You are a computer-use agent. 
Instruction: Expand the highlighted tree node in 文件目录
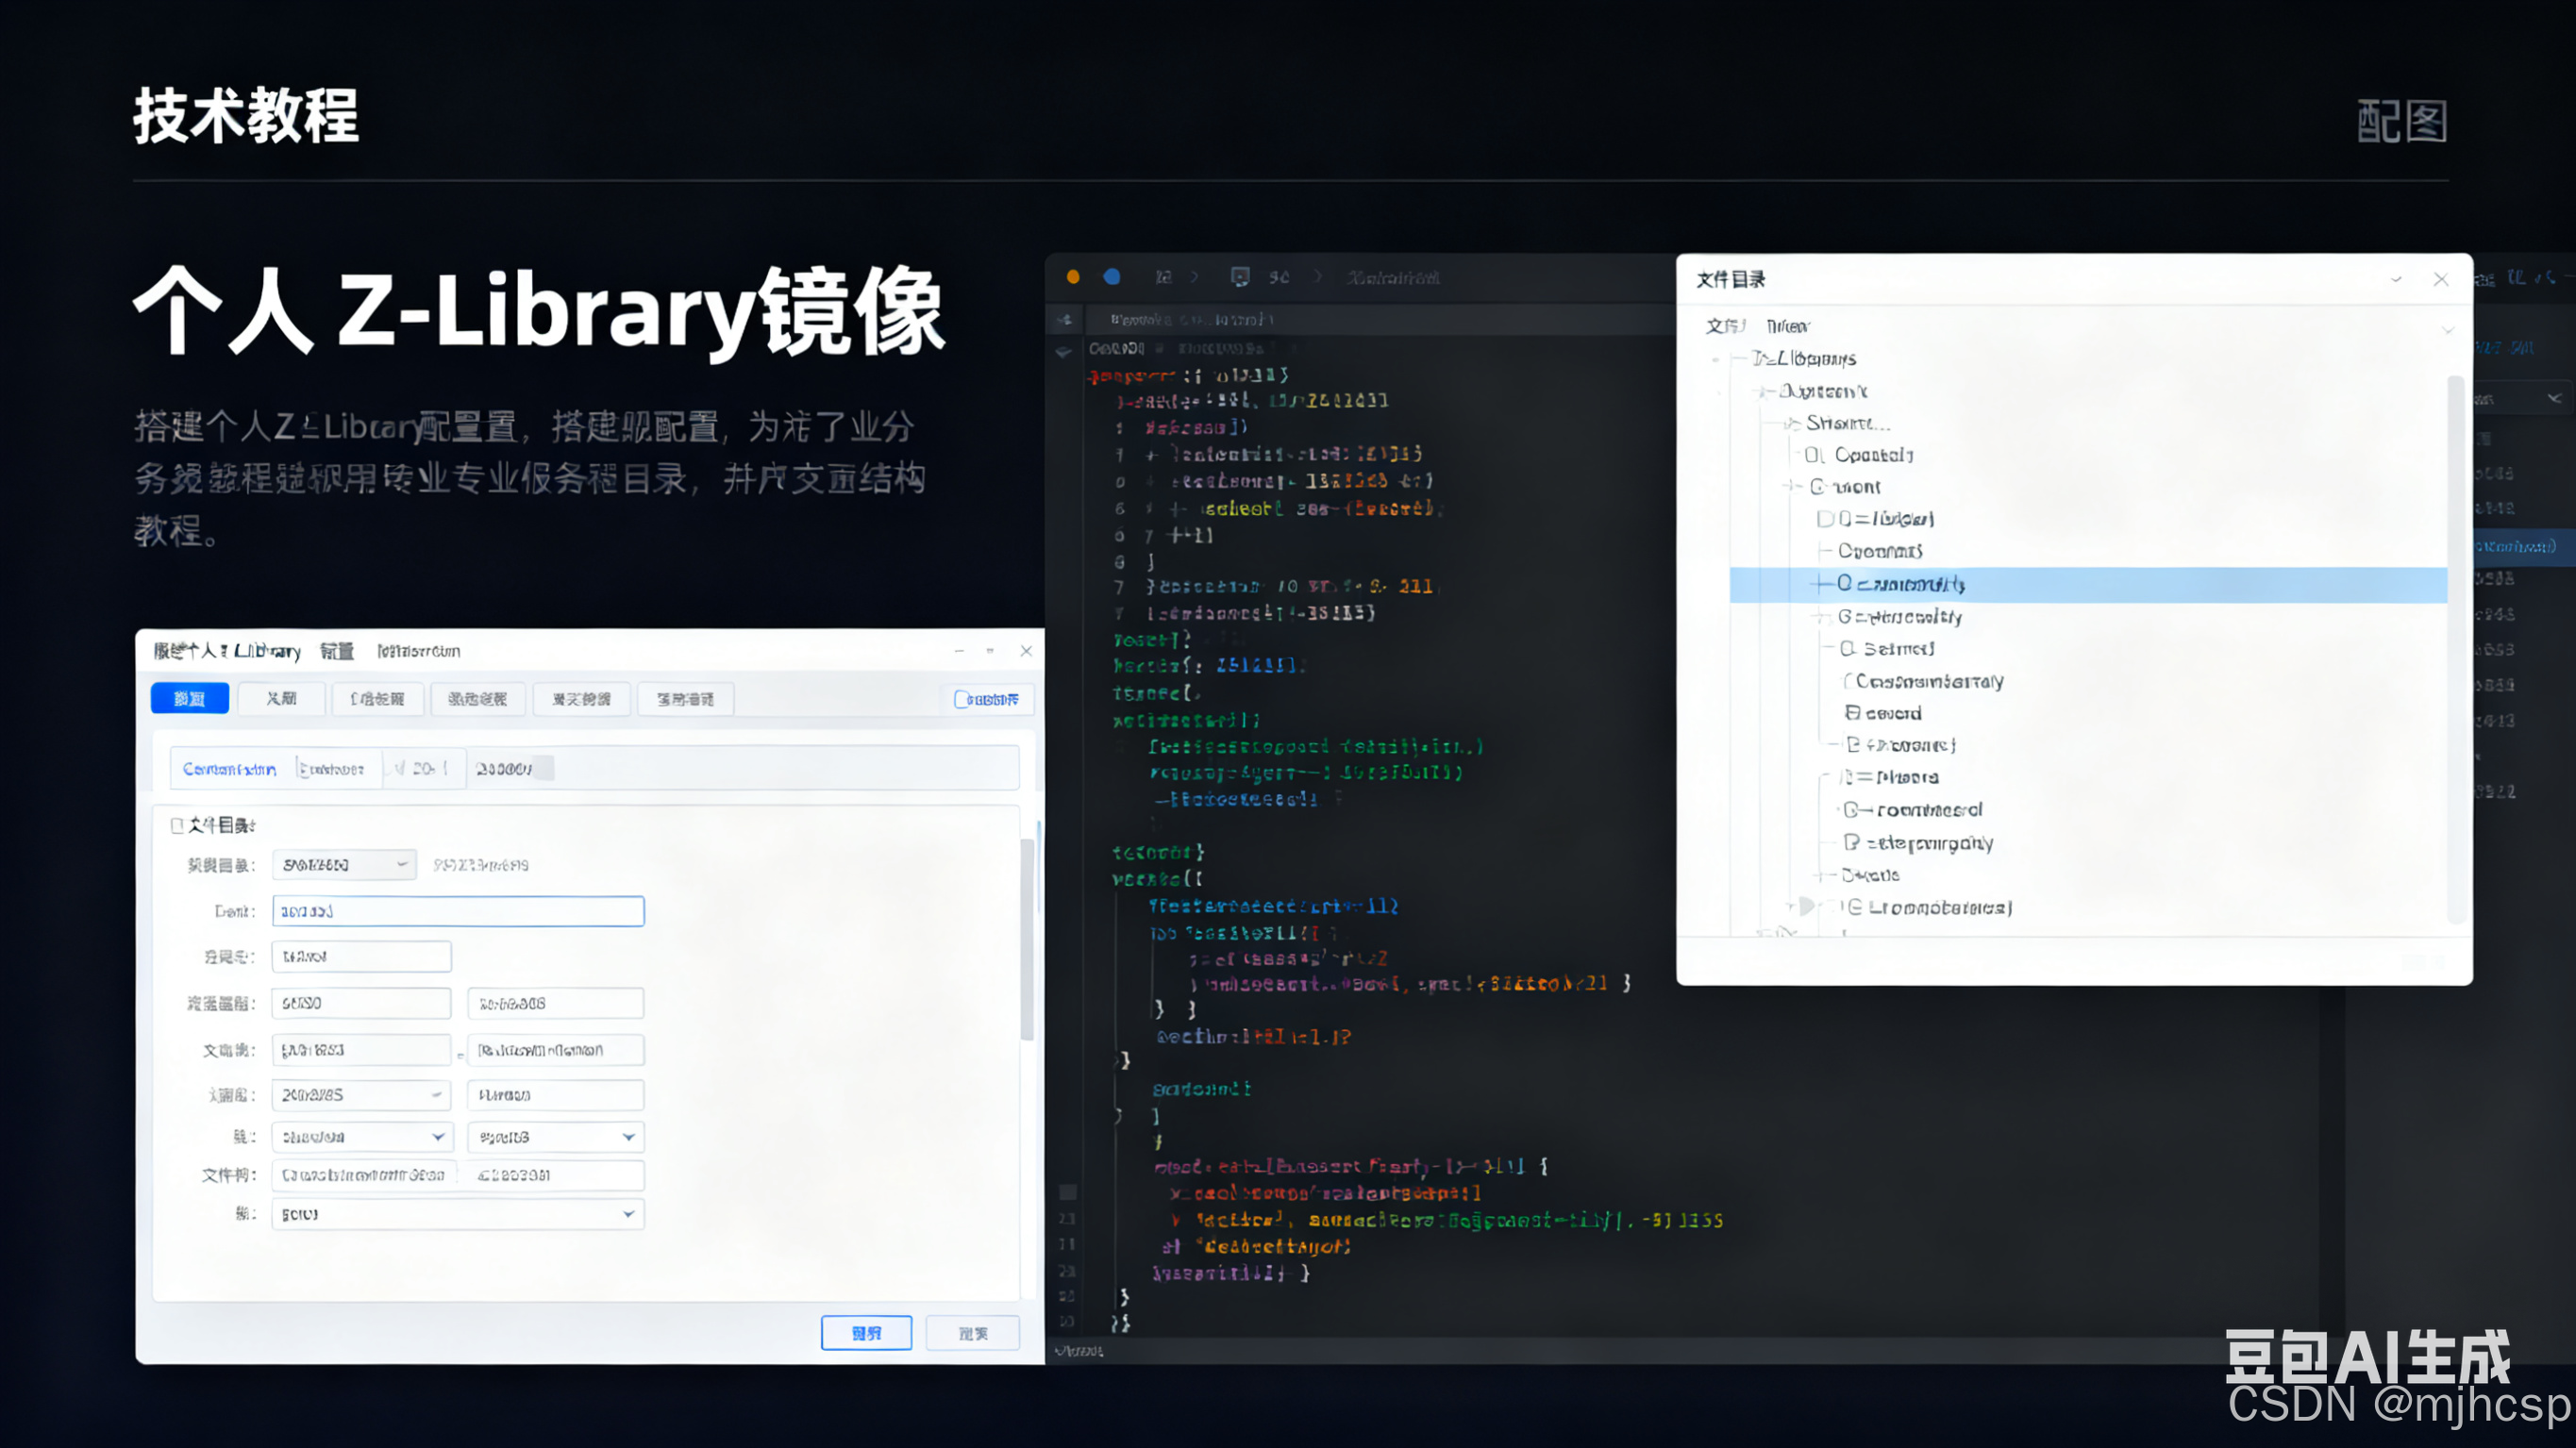click(x=1821, y=584)
